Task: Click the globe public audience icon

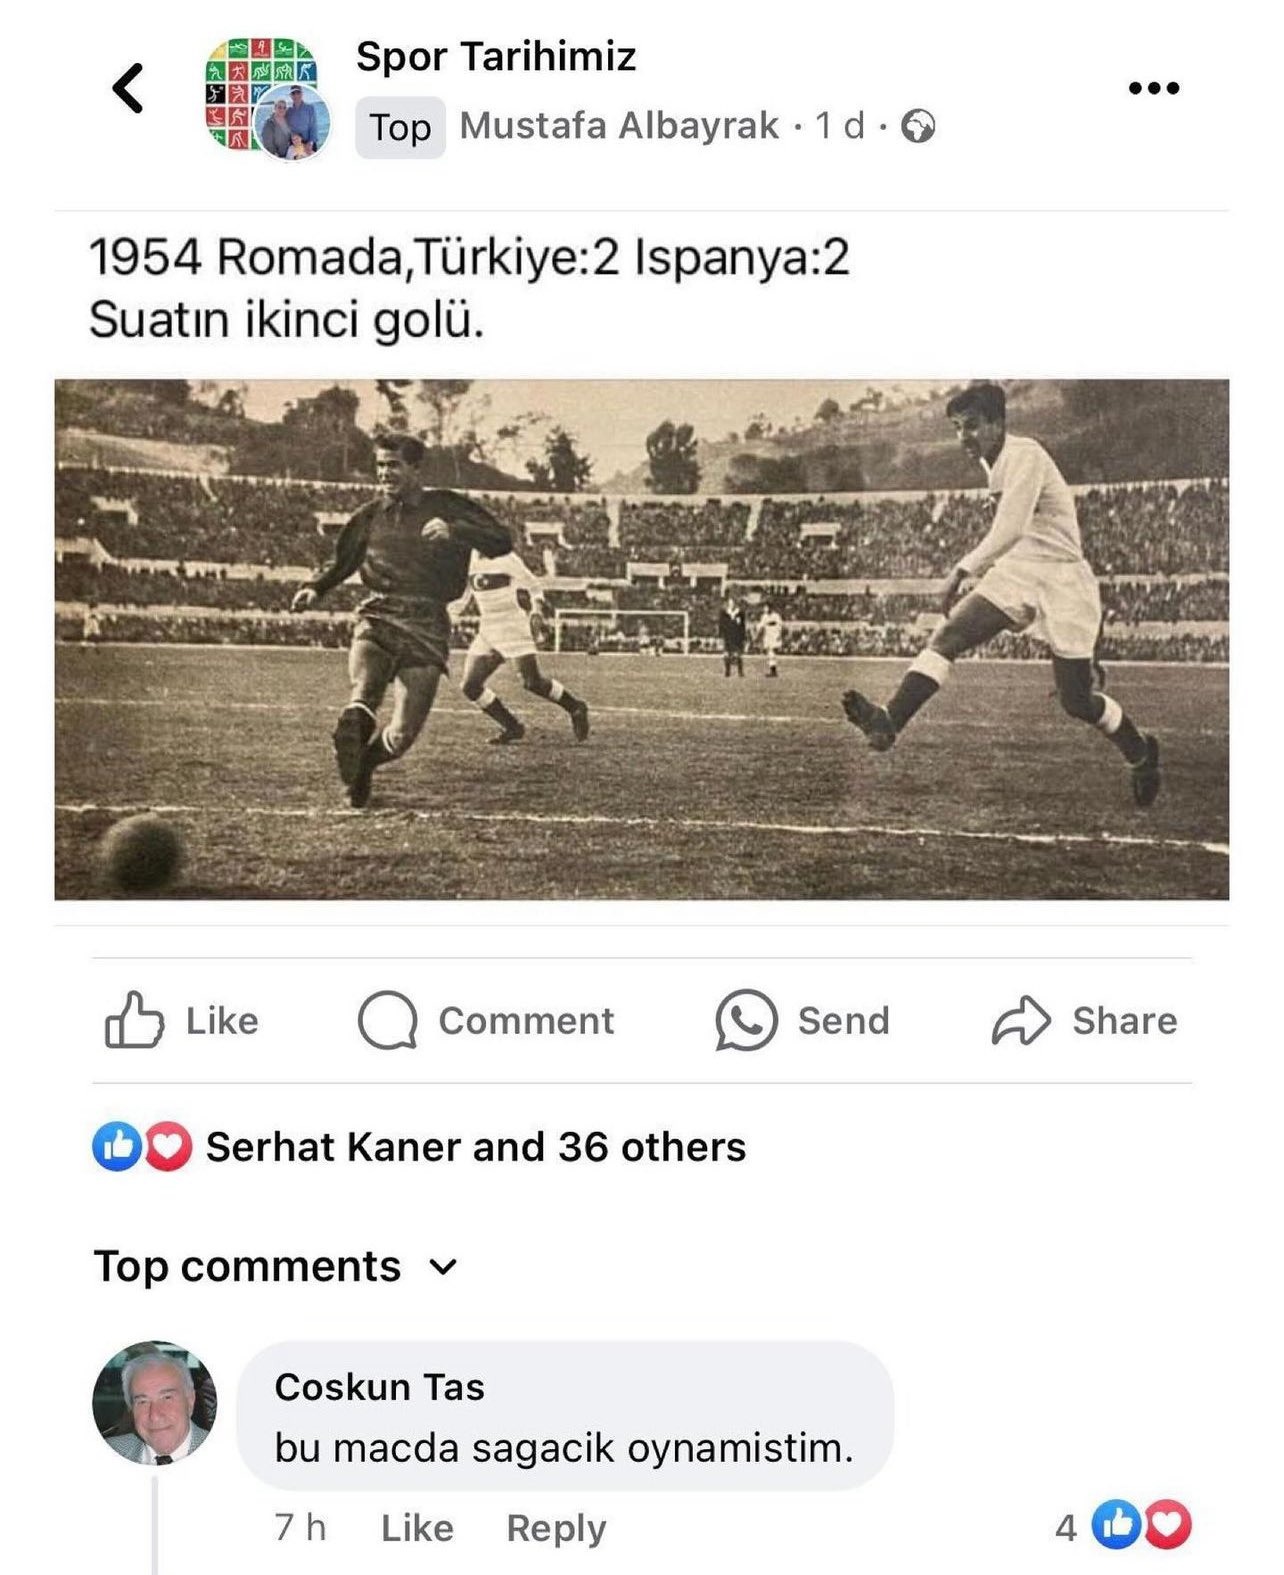Action: 918,127
